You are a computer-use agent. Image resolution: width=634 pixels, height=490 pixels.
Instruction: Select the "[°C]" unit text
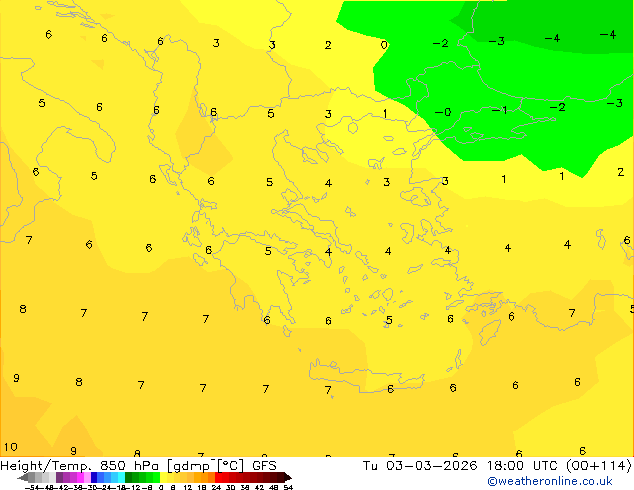point(231,466)
